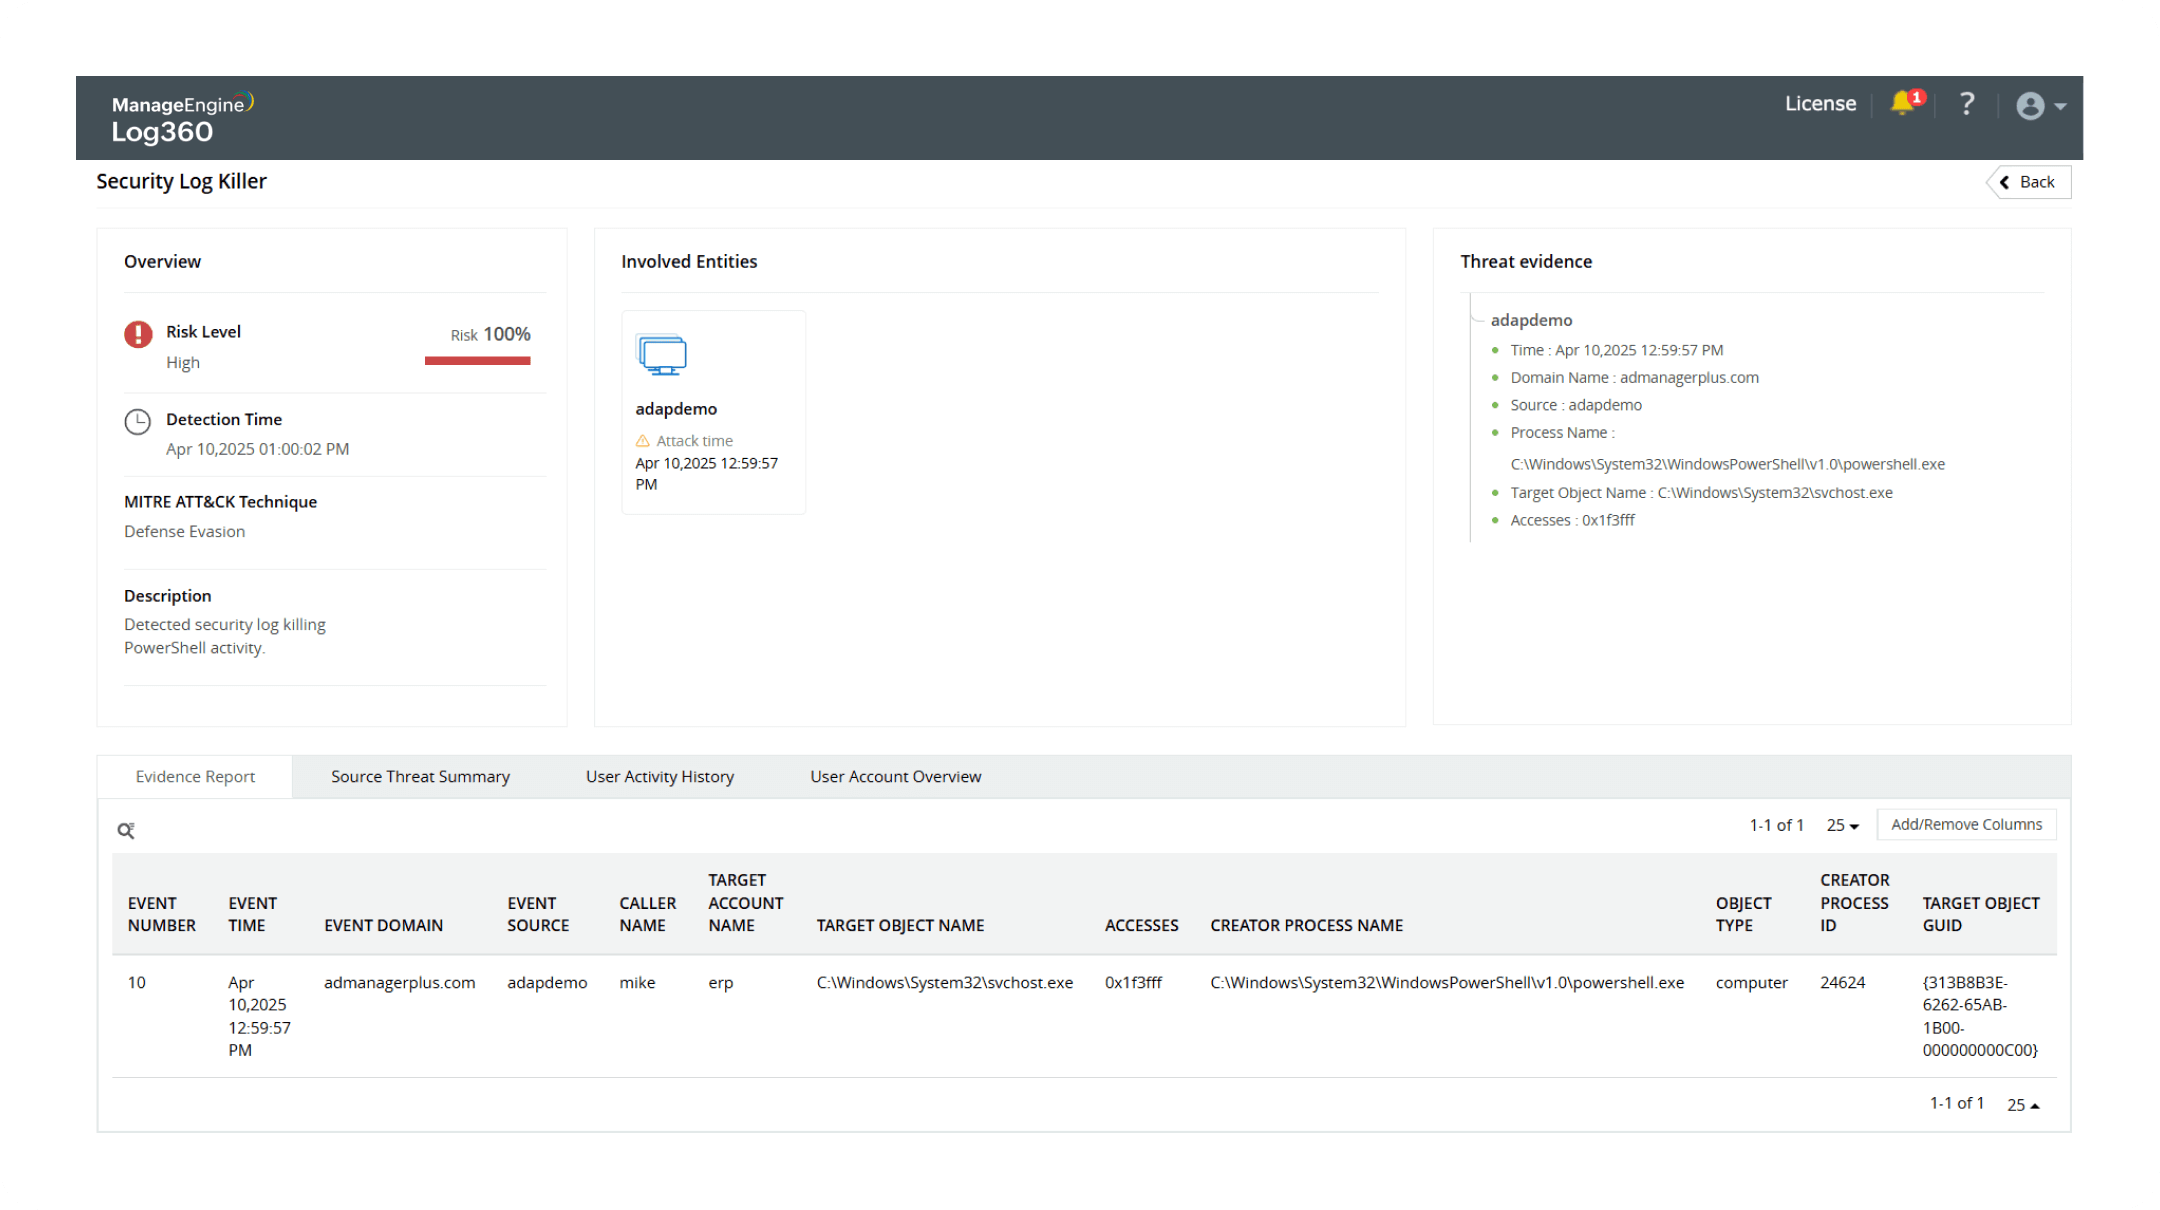Click the red high risk alert icon
This screenshot has width=2160, height=1210.
pyautogui.click(x=138, y=334)
